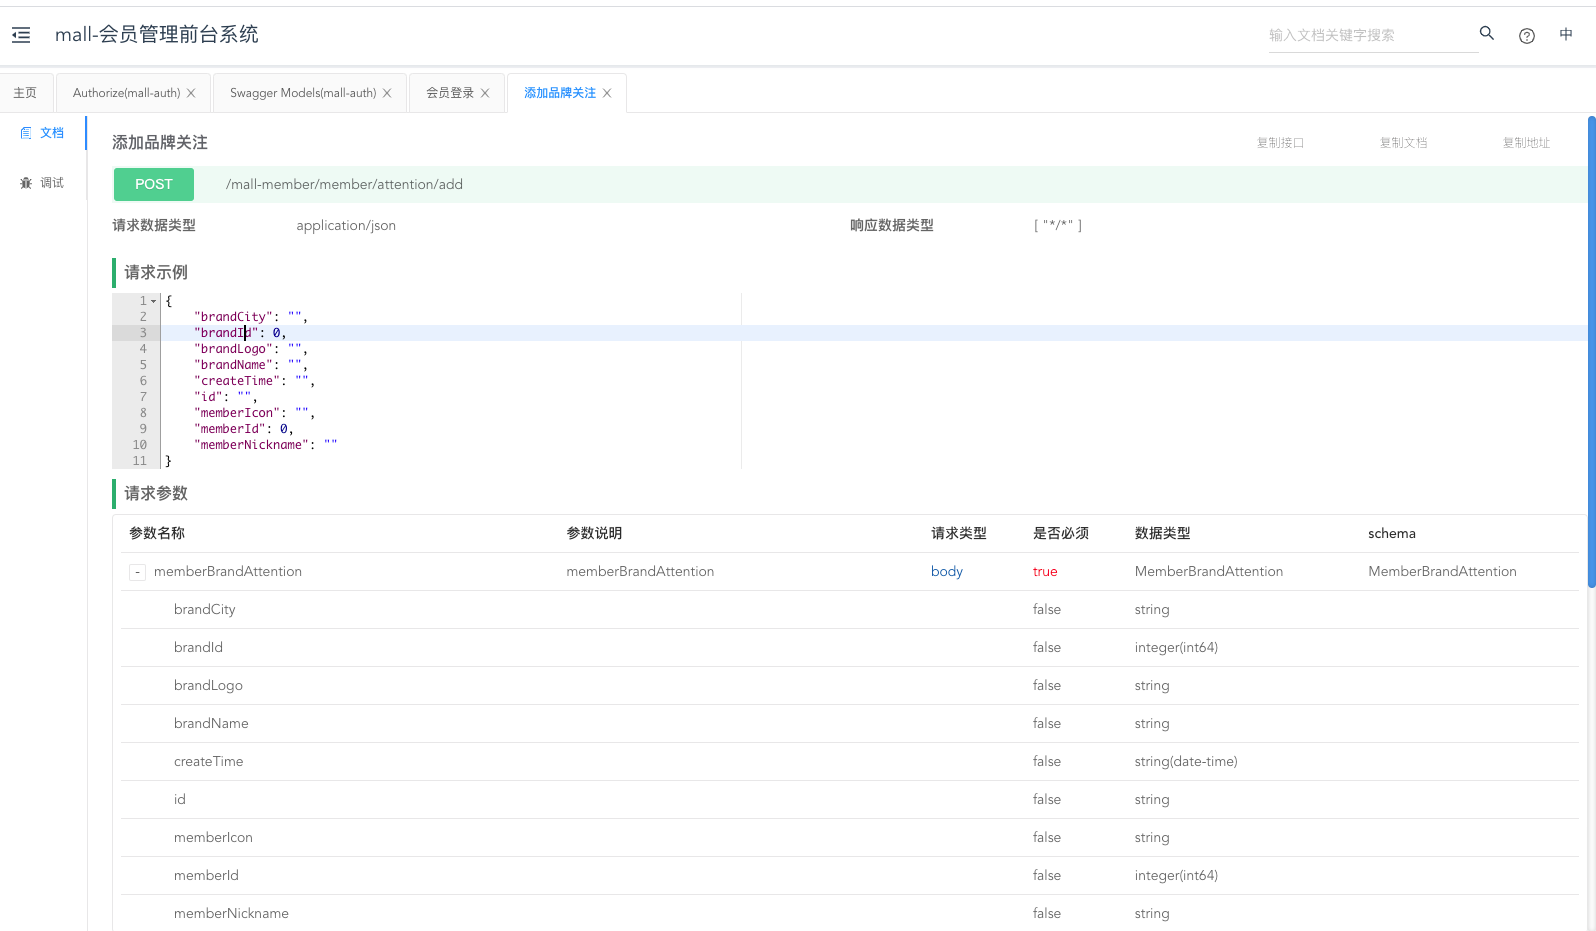Select the 添加品牌关注 tab
This screenshot has width=1596, height=931.
tap(560, 93)
